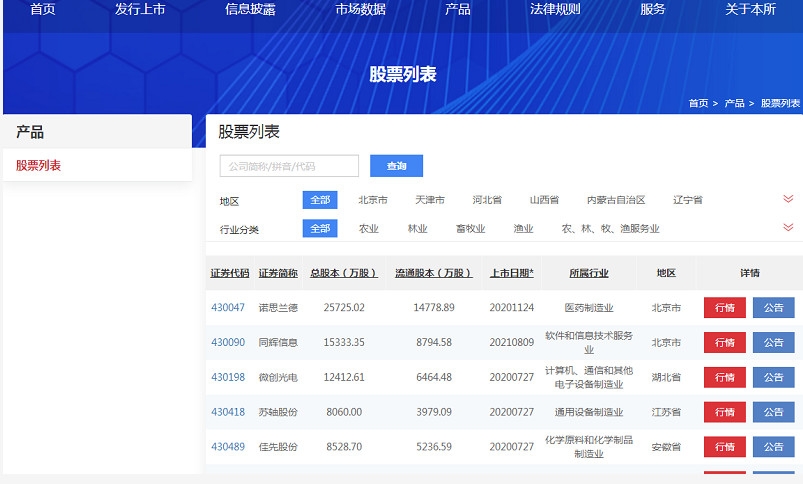Open stock code 430418 link
Viewport: 803px width, 484px height.
click(228, 412)
